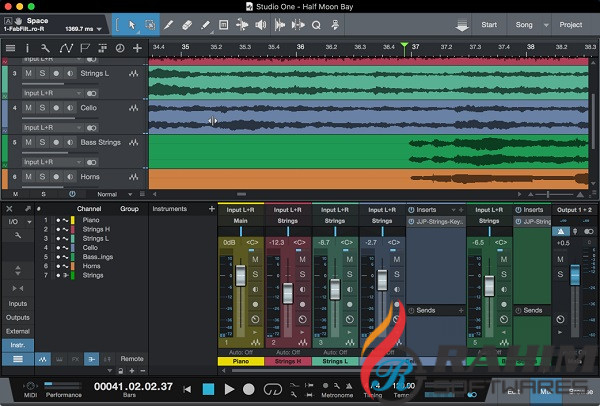Mute the Horns track
This screenshot has width=600, height=406.
[28, 177]
